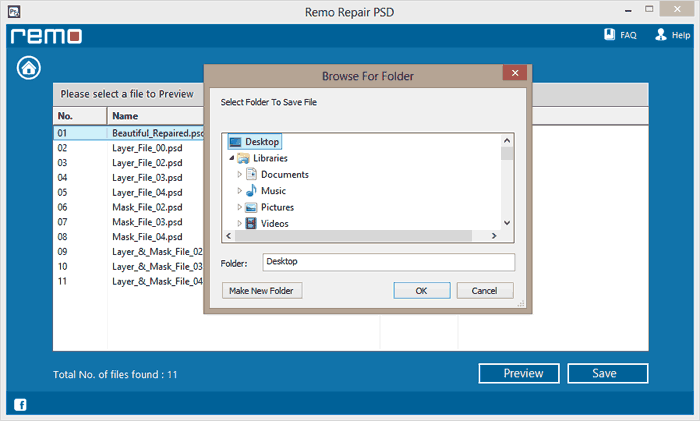Click the Music note icon
The image size is (700, 421).
click(x=251, y=191)
